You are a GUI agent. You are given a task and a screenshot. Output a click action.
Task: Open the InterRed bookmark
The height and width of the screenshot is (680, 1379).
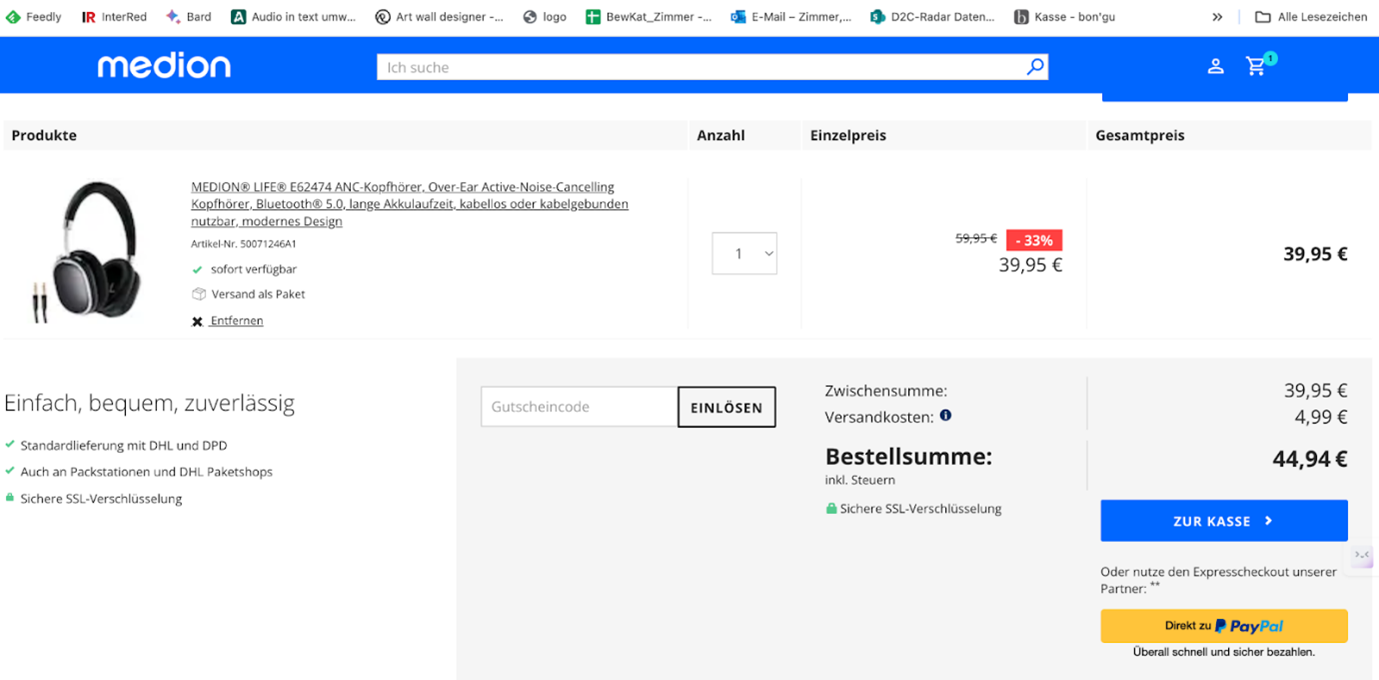click(x=114, y=17)
